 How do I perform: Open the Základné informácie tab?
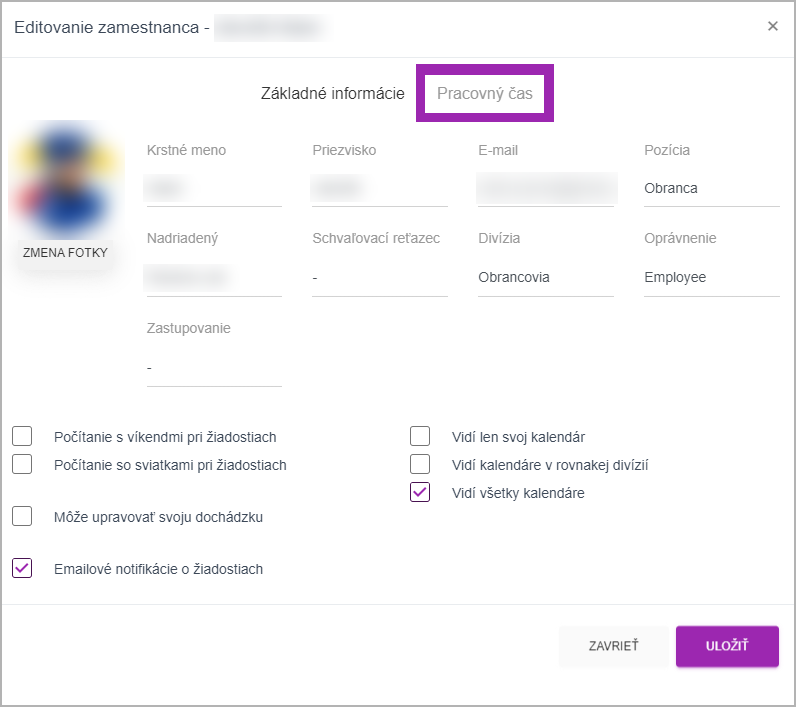coord(333,93)
